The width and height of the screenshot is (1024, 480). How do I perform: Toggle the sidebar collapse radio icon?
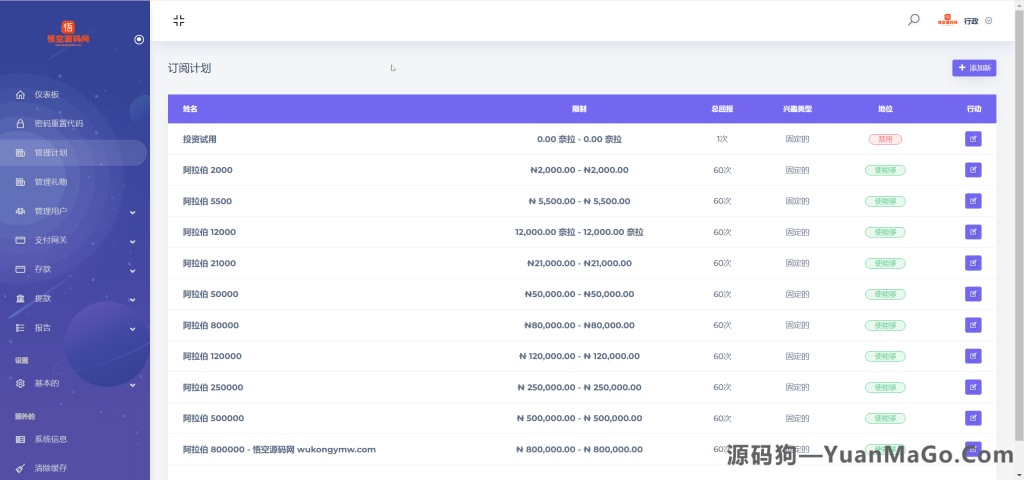click(139, 39)
